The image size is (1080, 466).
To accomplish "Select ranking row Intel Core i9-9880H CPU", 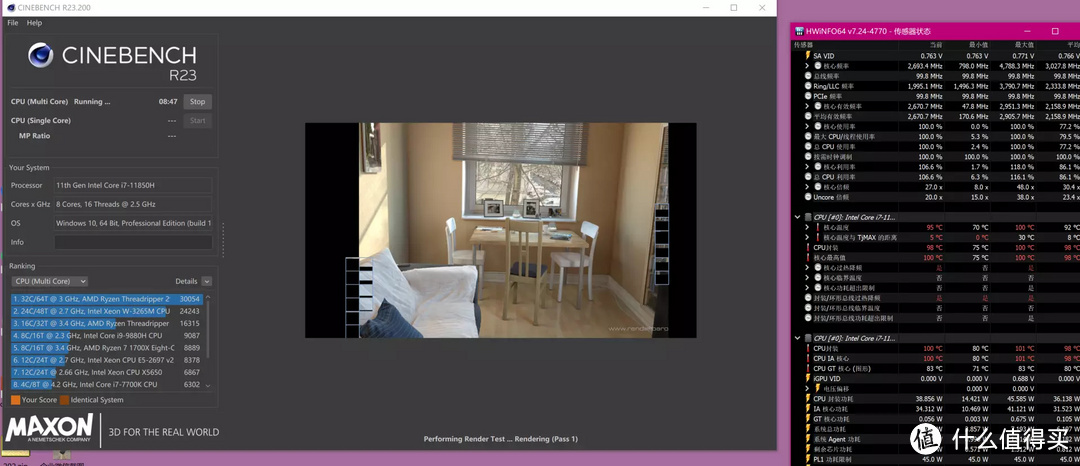I will [106, 336].
